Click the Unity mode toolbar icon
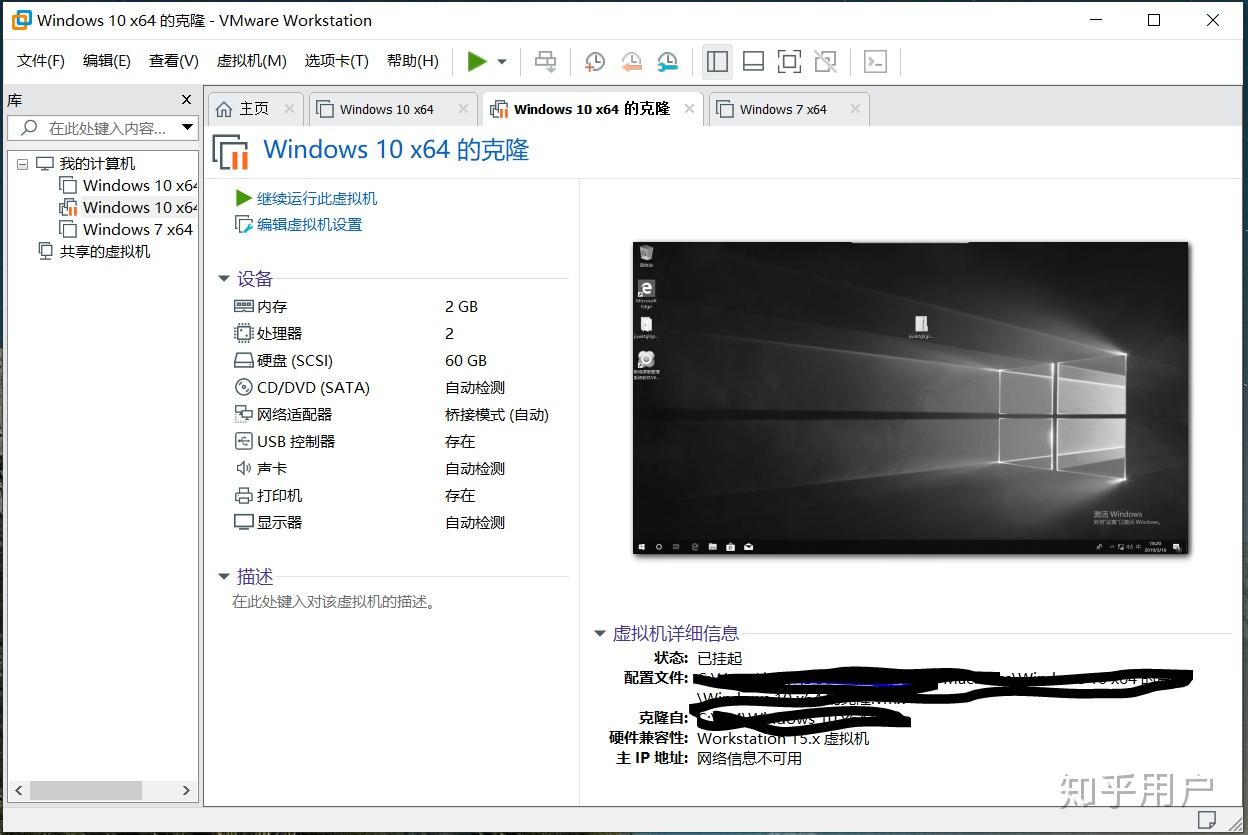 (x=825, y=62)
